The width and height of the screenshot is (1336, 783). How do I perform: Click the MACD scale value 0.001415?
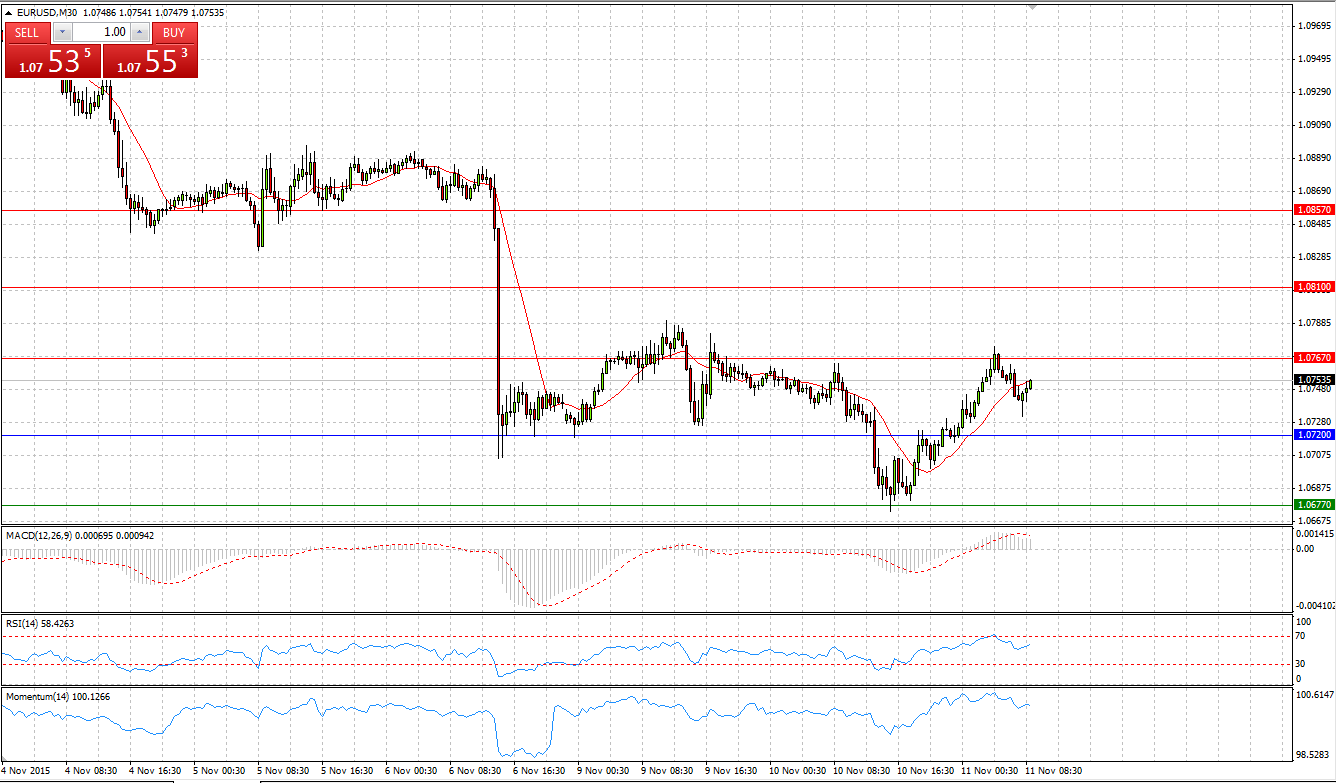(1313, 536)
